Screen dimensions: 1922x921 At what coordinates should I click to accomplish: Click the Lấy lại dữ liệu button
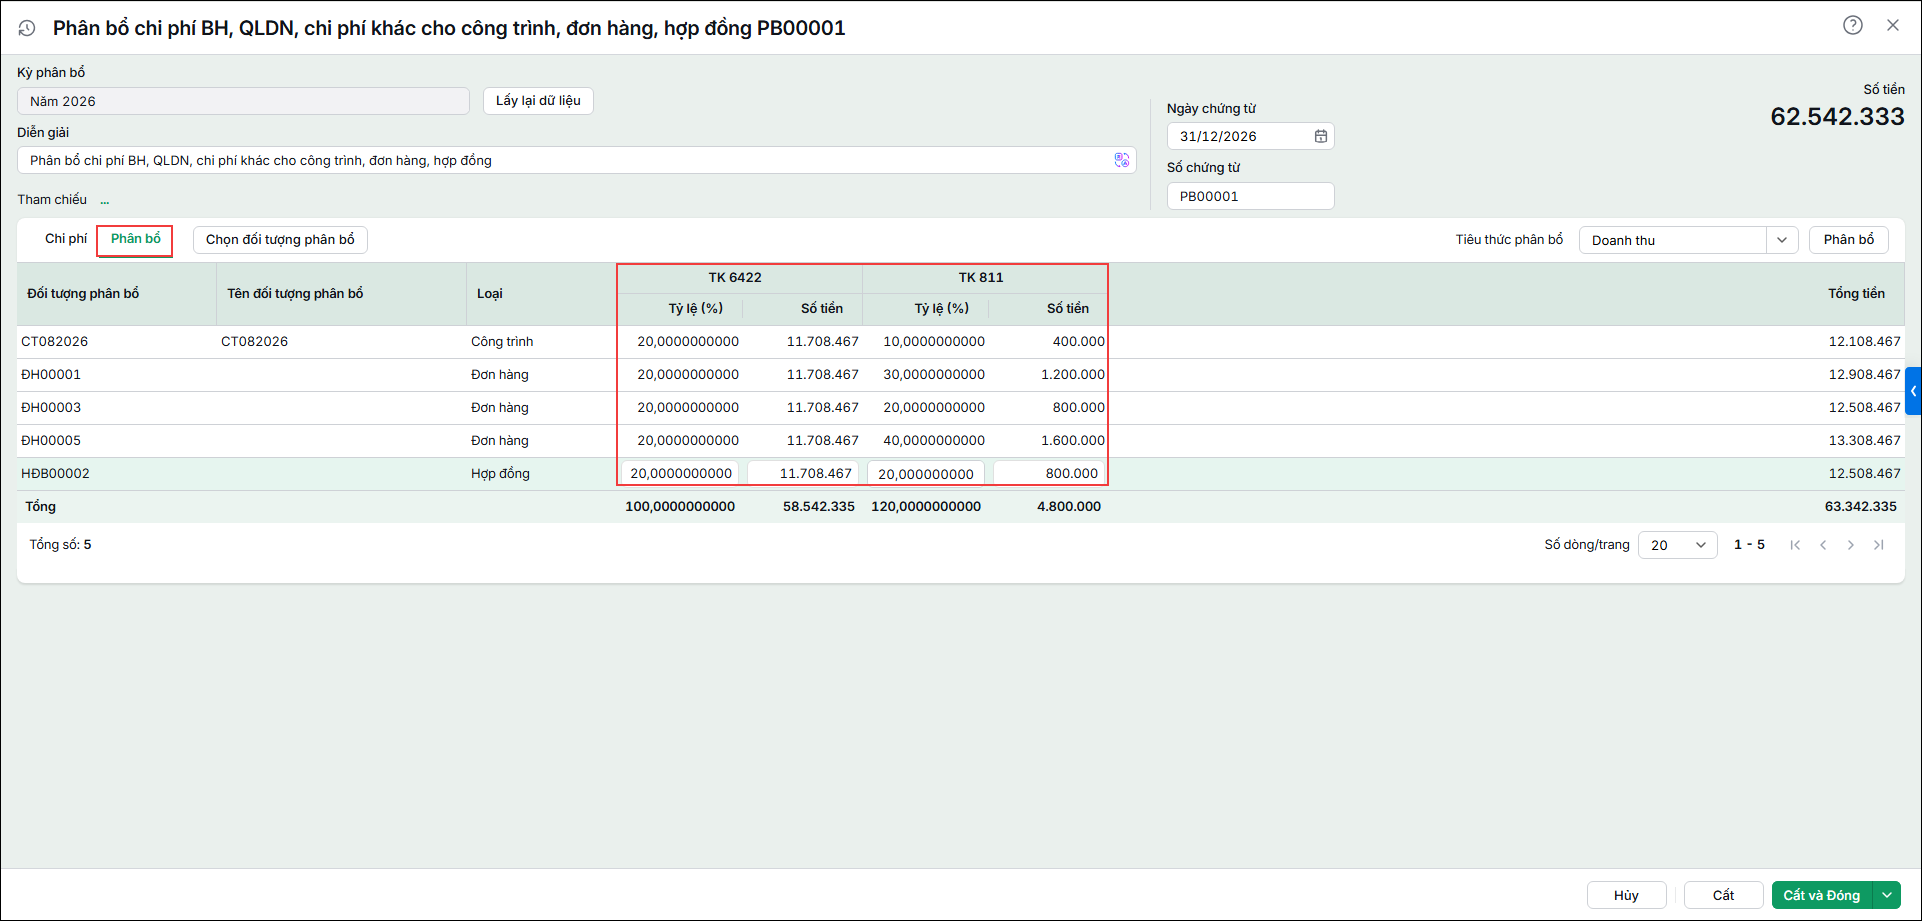(538, 101)
